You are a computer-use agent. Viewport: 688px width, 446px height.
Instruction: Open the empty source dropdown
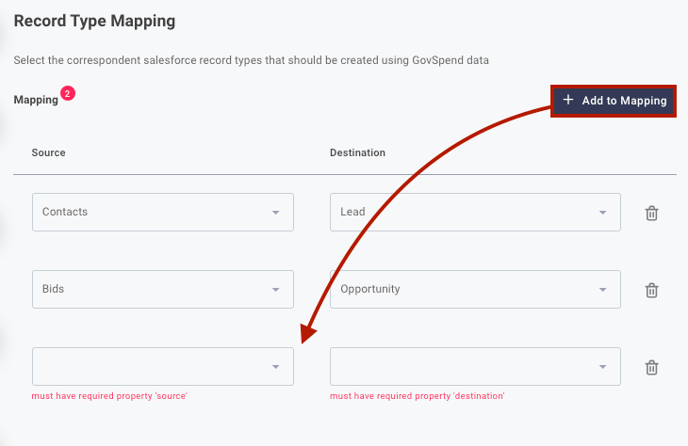point(163,367)
